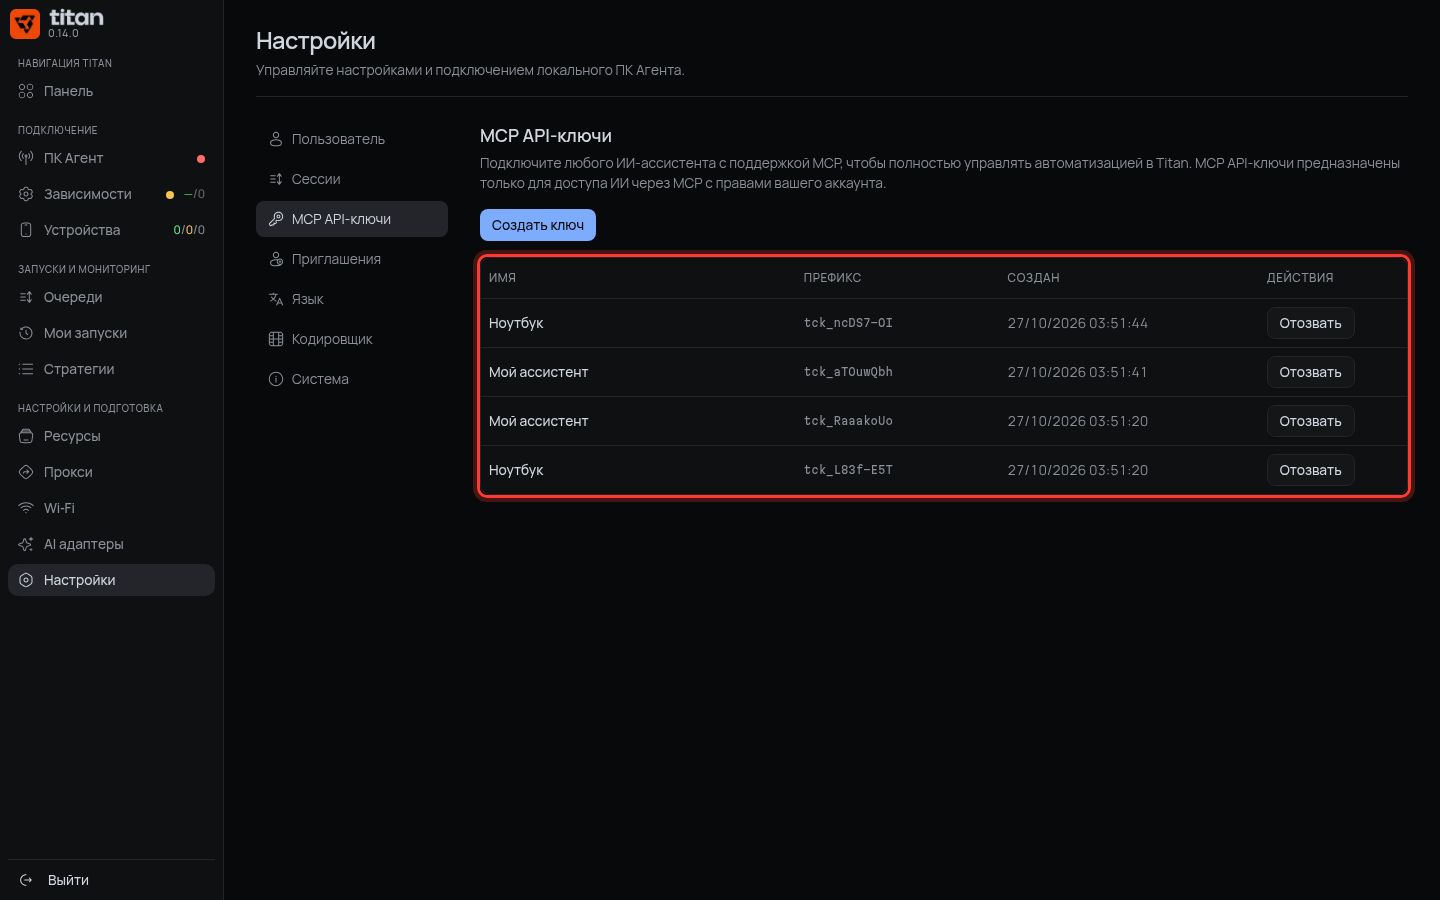Create a new key with Создать ключ
Image resolution: width=1440 pixels, height=900 pixels.
click(538, 225)
